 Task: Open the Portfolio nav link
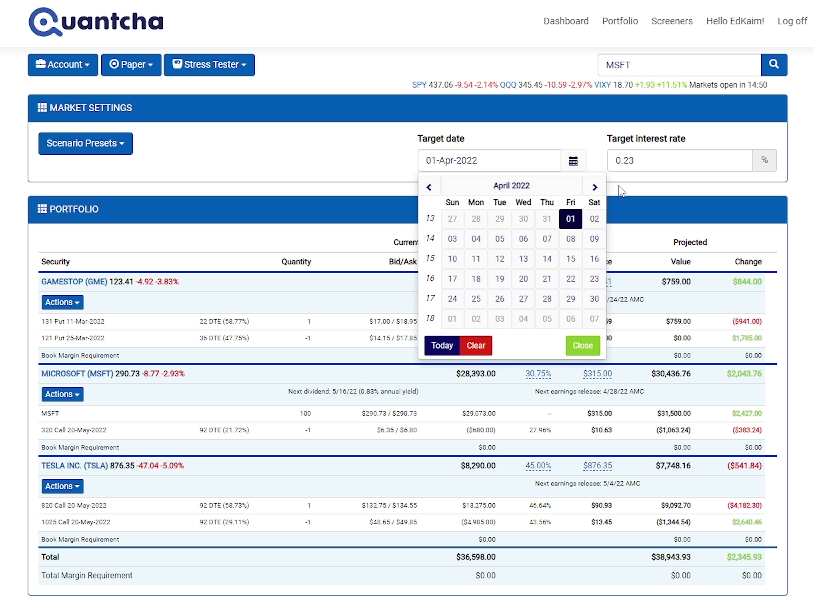click(x=620, y=21)
